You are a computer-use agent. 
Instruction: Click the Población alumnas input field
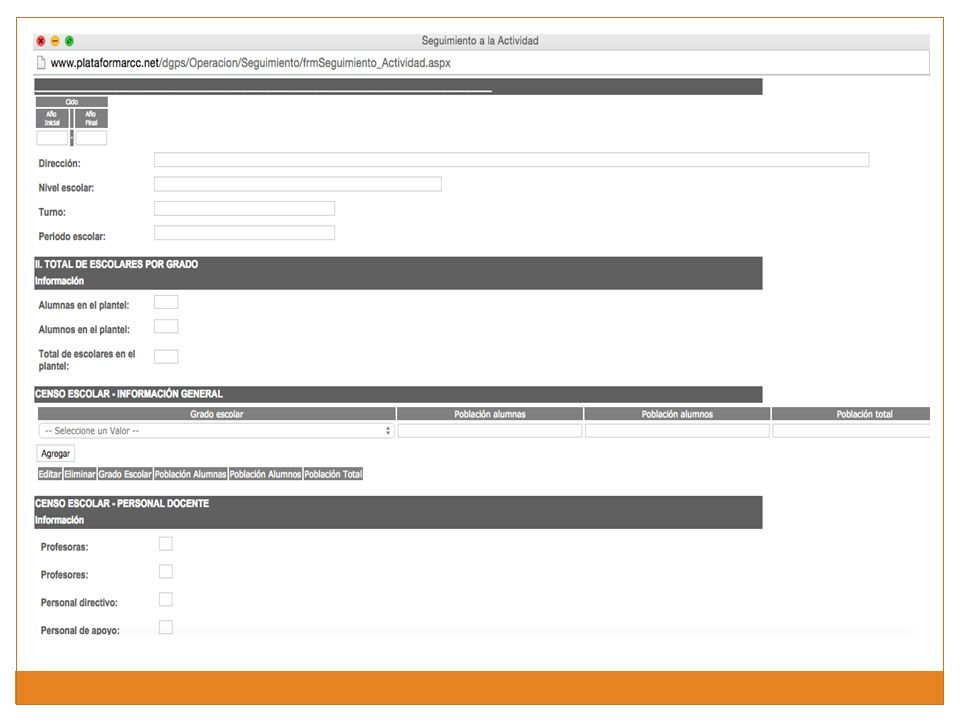(490, 431)
